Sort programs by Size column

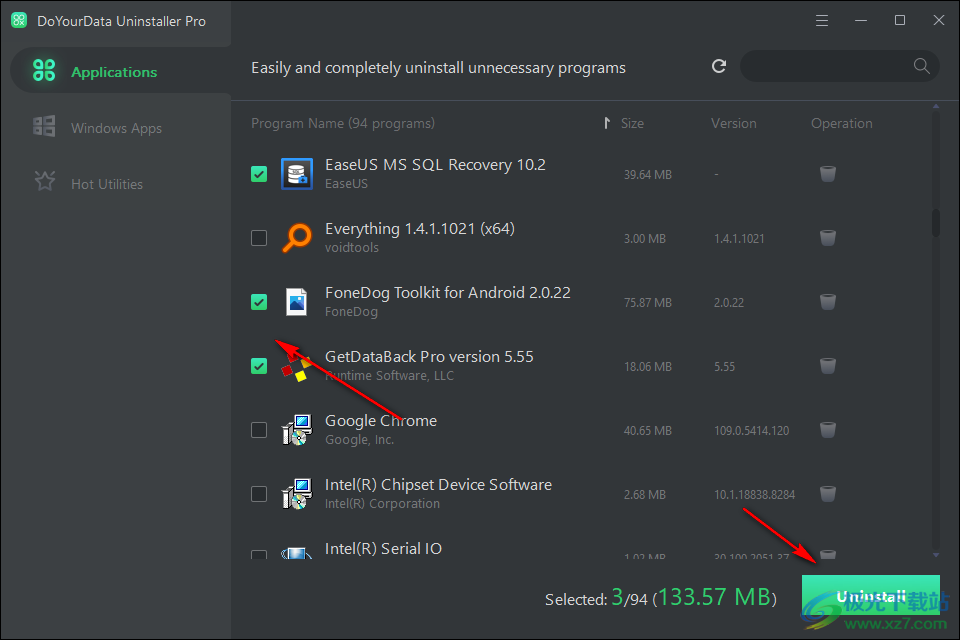[x=632, y=123]
